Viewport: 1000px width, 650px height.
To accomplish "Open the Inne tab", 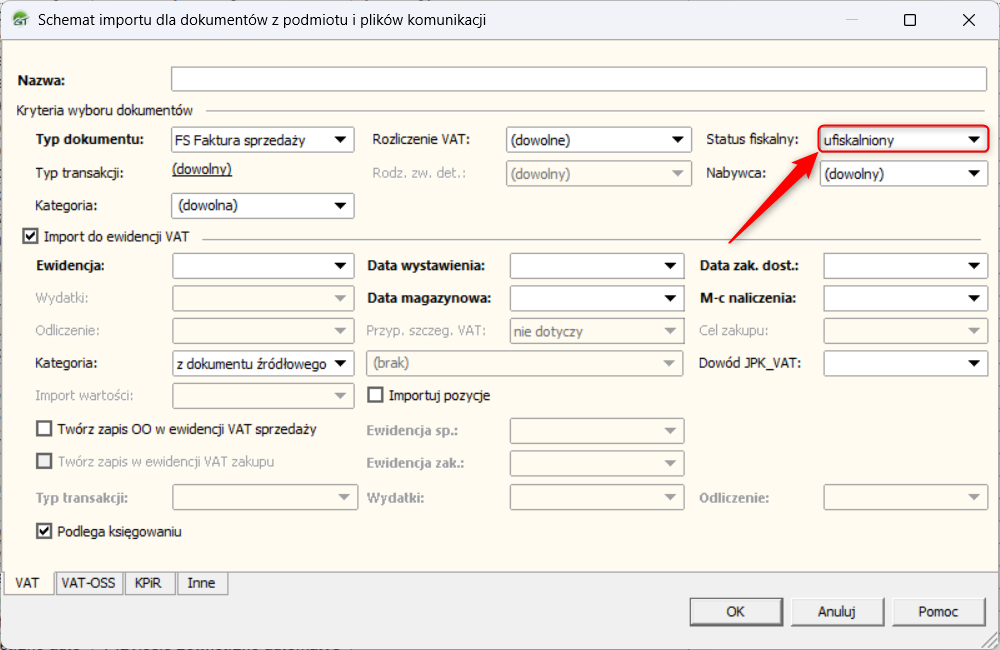I will [x=201, y=583].
